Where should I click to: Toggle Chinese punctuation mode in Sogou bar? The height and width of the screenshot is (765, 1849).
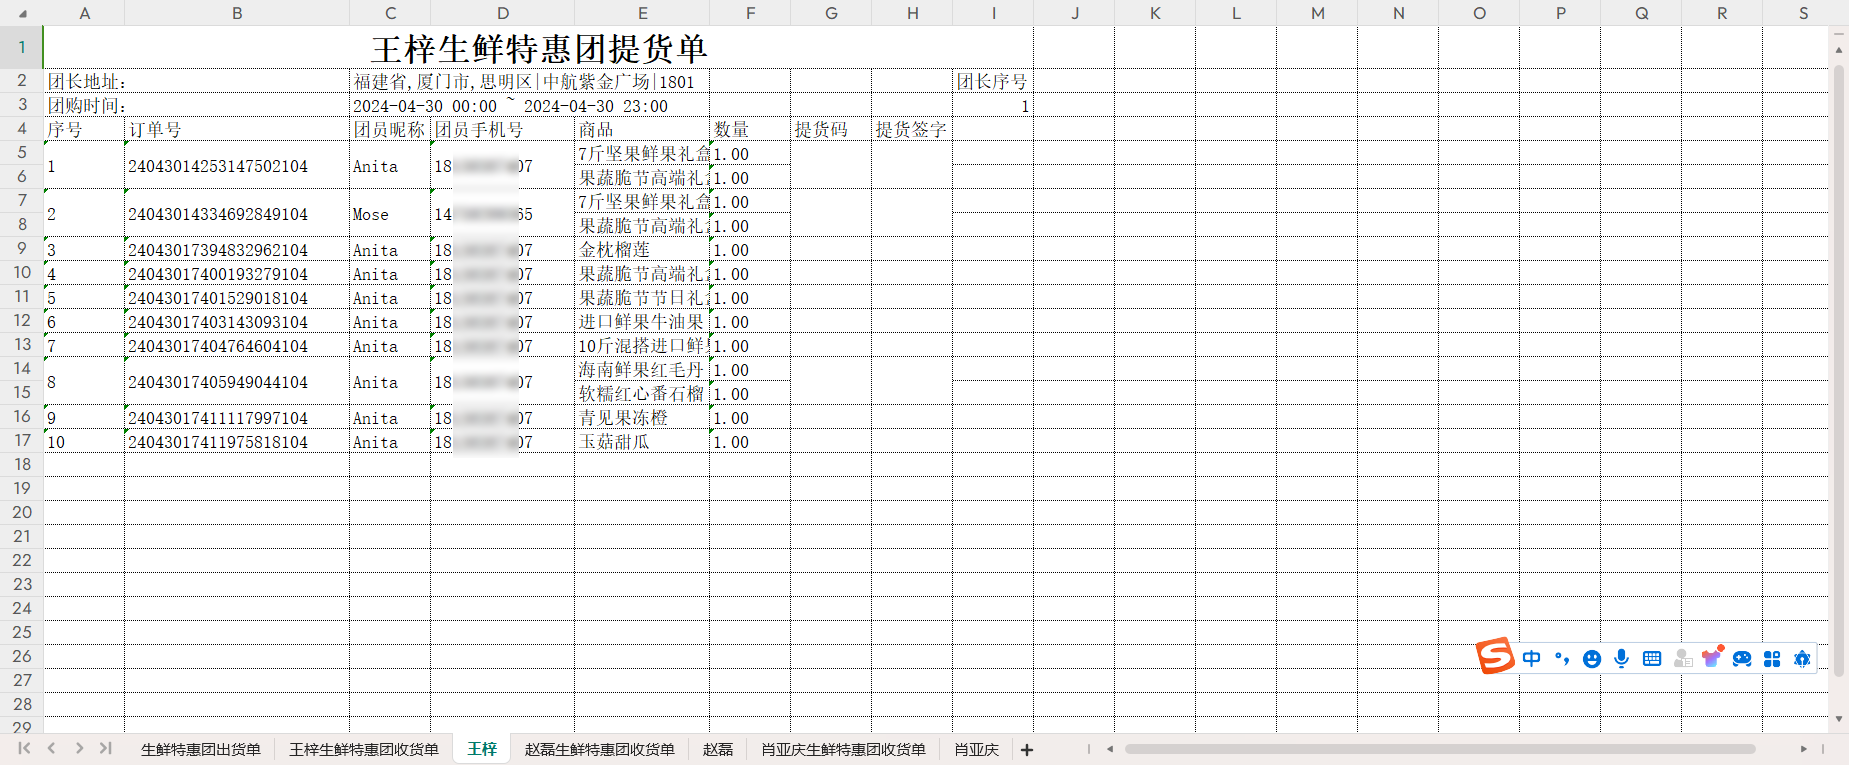(x=1562, y=658)
